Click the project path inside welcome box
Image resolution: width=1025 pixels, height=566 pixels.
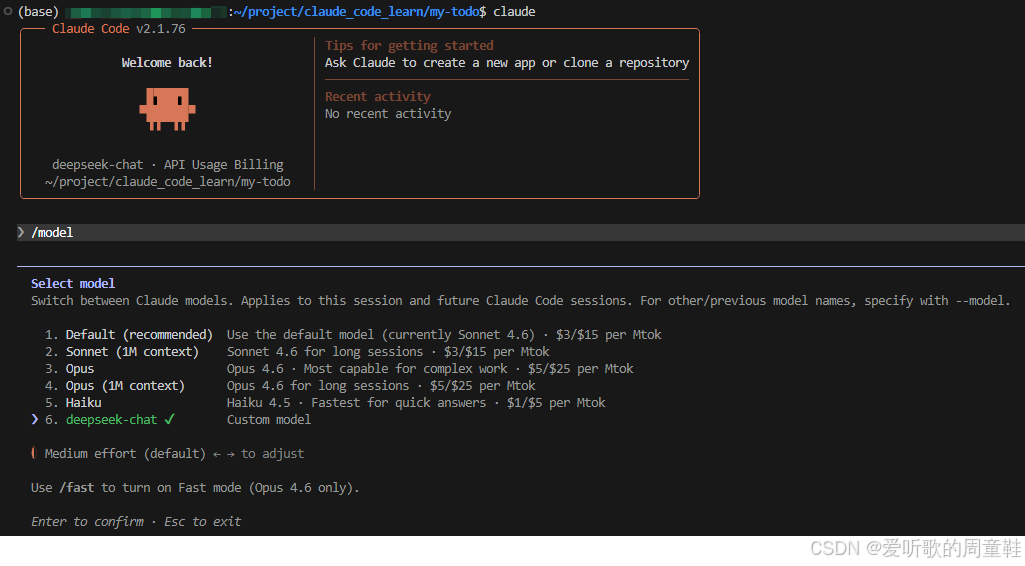tap(168, 182)
